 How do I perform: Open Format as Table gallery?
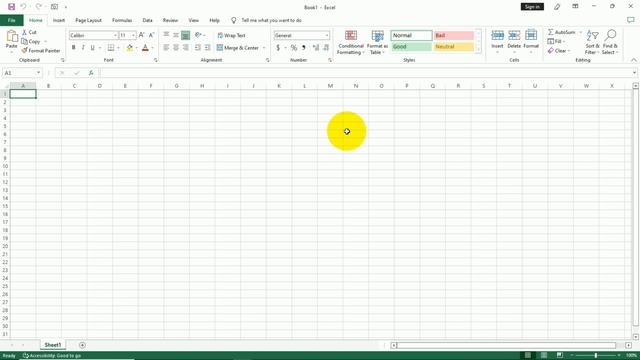(378, 42)
